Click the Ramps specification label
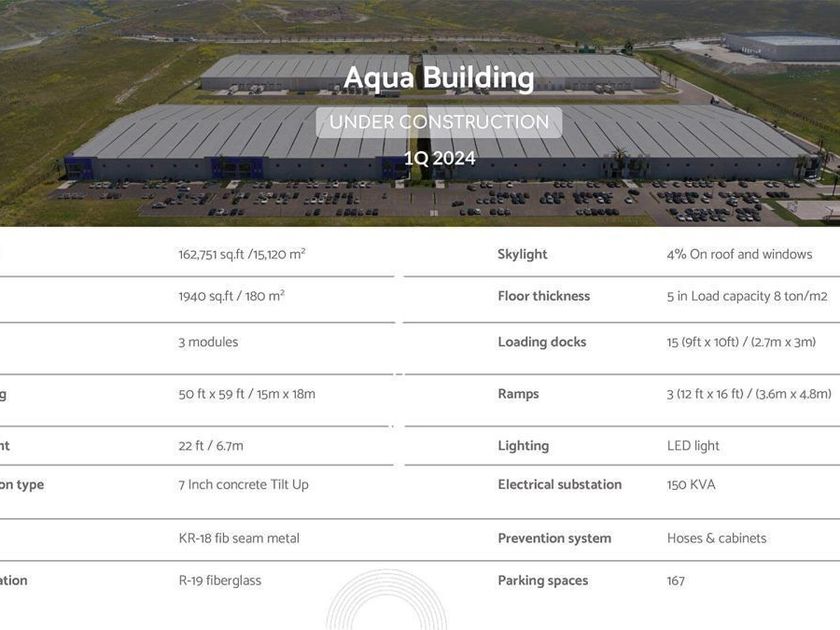 click(x=518, y=394)
